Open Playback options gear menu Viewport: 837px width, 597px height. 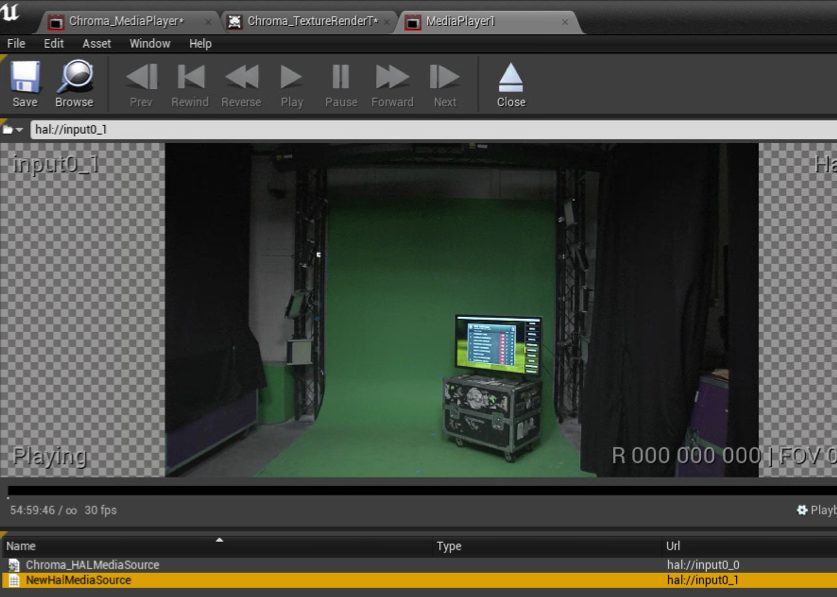(x=816, y=510)
